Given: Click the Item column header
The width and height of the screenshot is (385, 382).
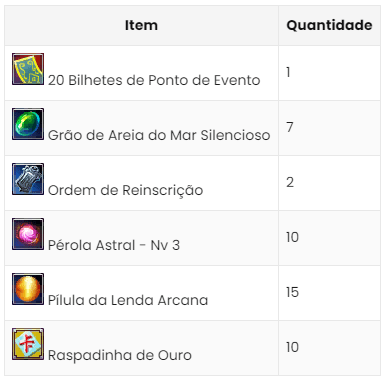Looking at the screenshot, I should tap(141, 25).
